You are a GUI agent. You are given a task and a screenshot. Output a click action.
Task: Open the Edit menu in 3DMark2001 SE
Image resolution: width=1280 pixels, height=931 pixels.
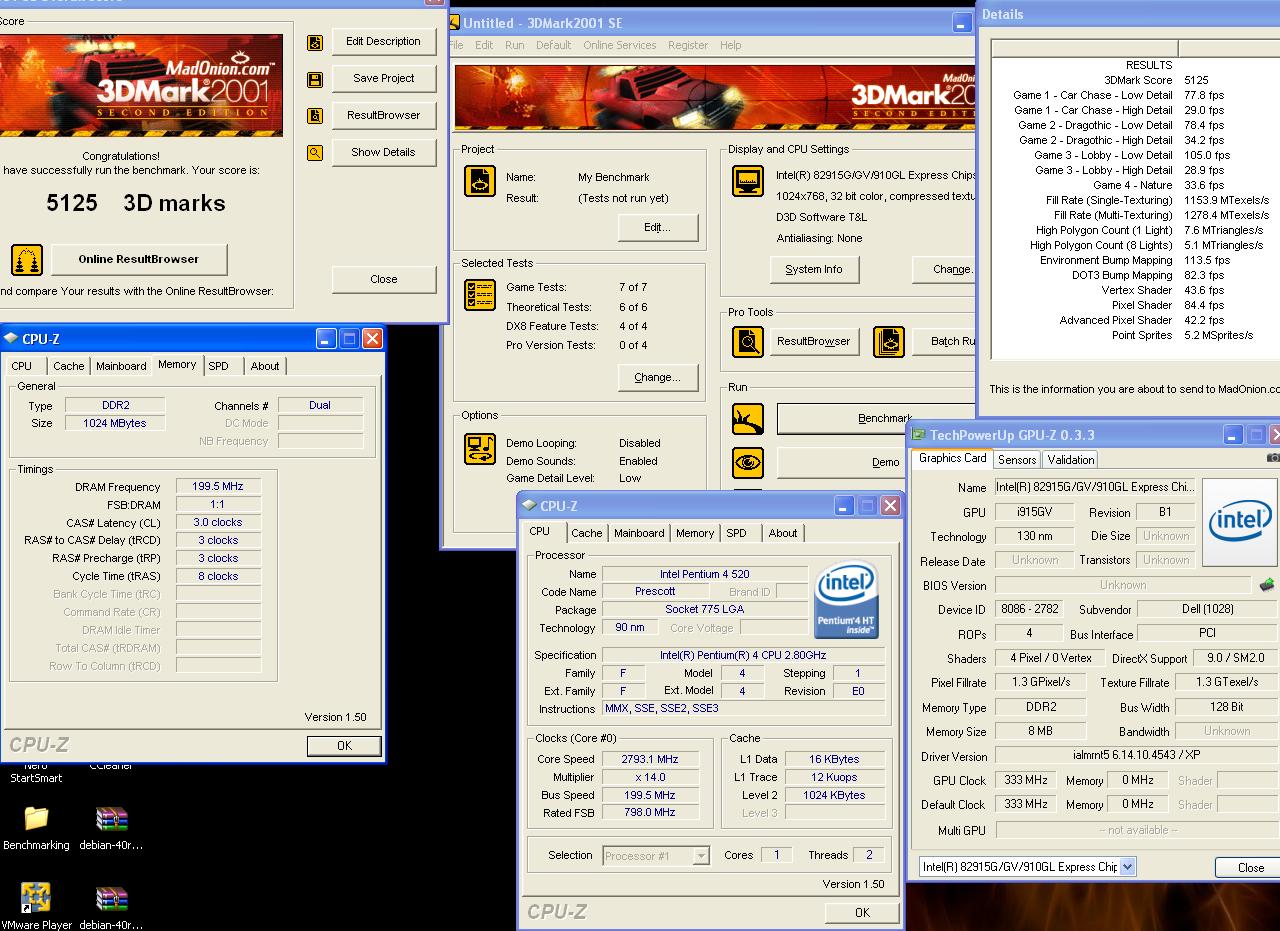pos(484,45)
